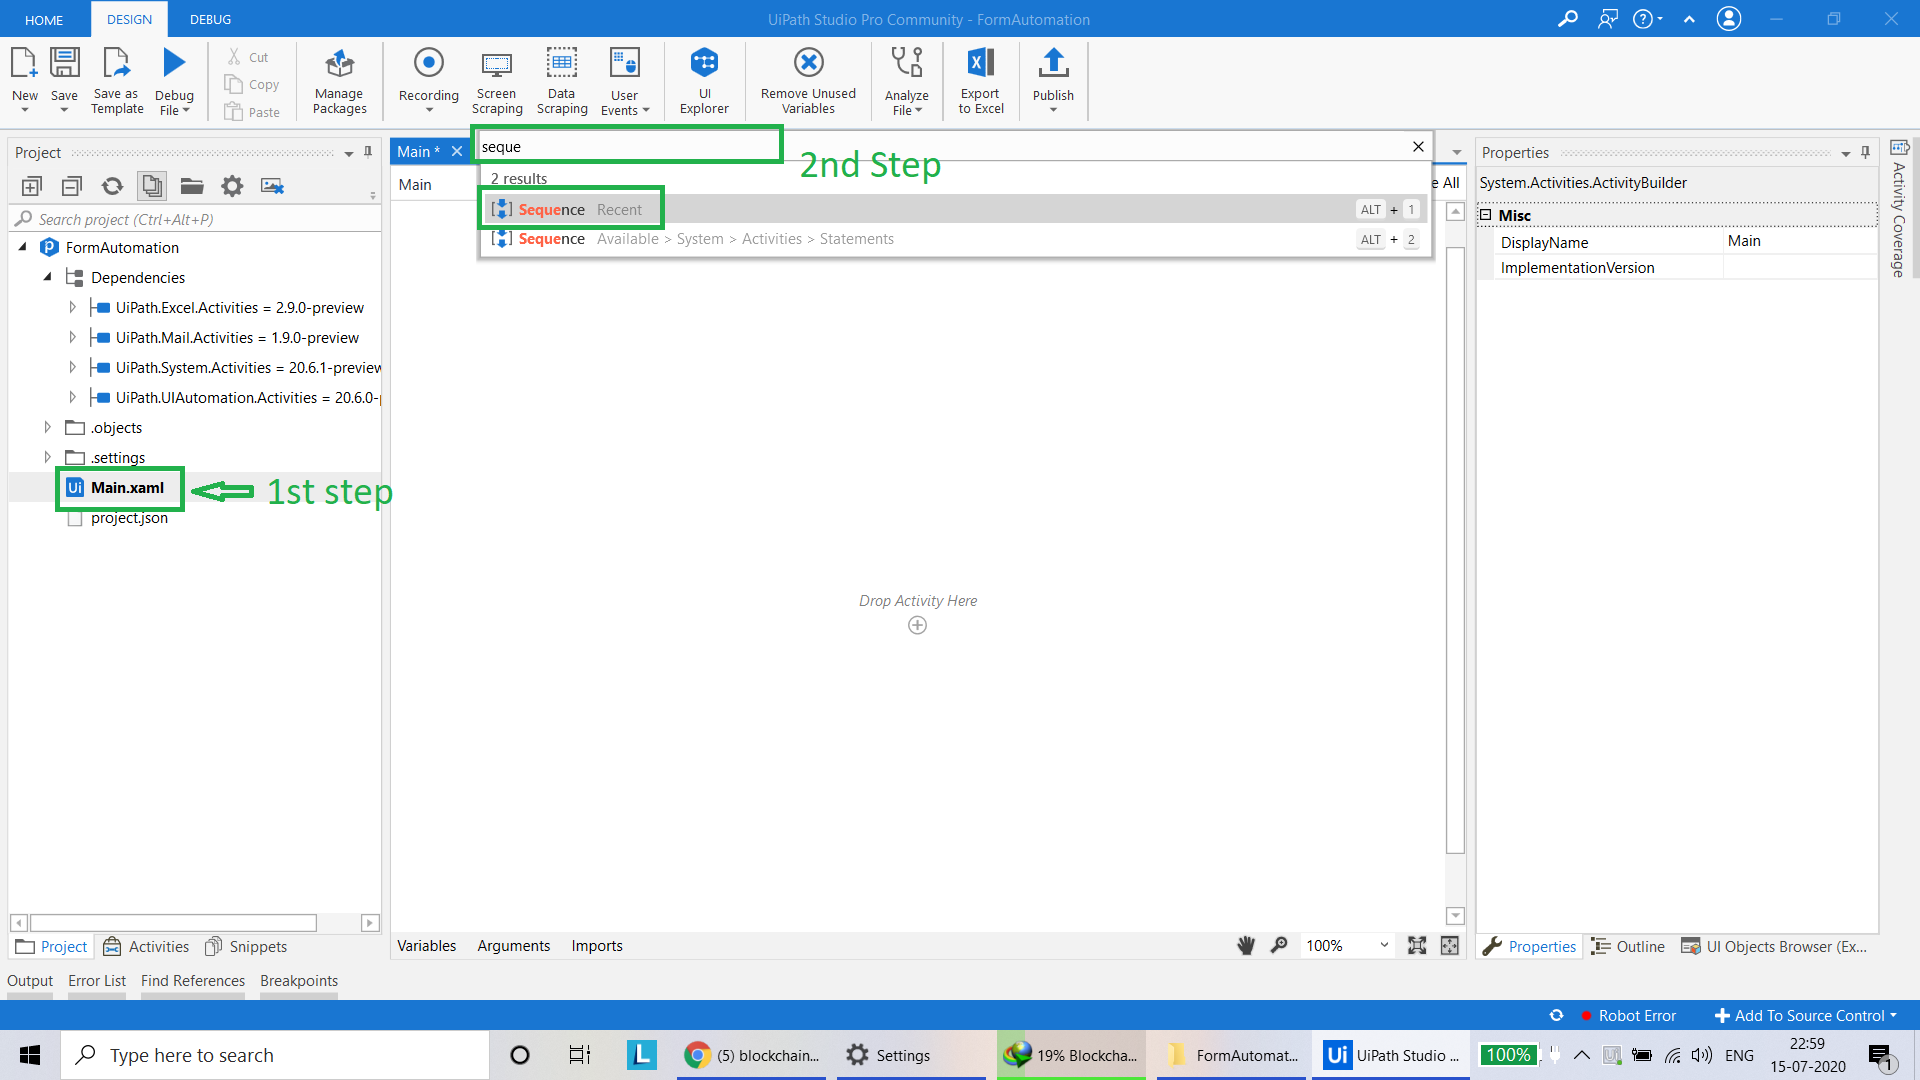Viewport: 1920px width, 1080px height.
Task: Refresh the project panel
Action: coord(112,186)
